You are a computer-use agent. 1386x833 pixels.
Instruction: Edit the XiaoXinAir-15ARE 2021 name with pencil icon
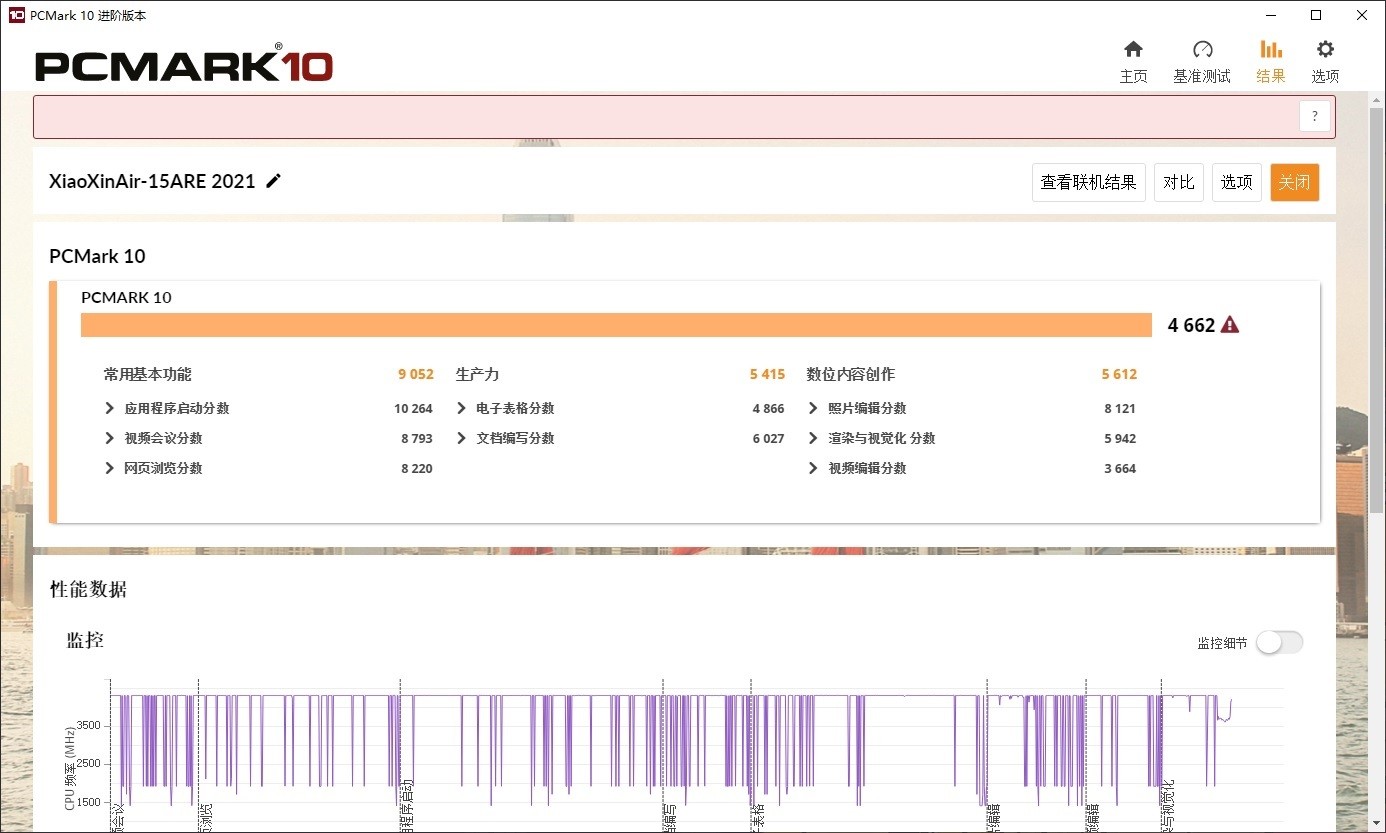tap(274, 181)
